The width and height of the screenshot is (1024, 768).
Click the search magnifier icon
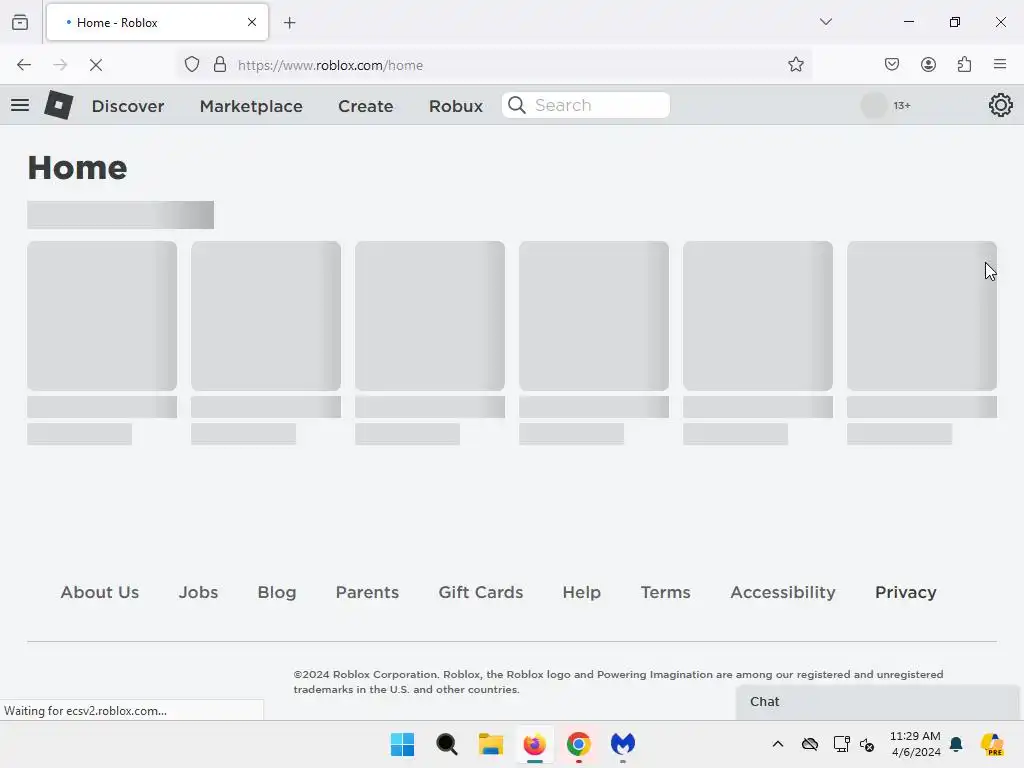click(x=517, y=105)
